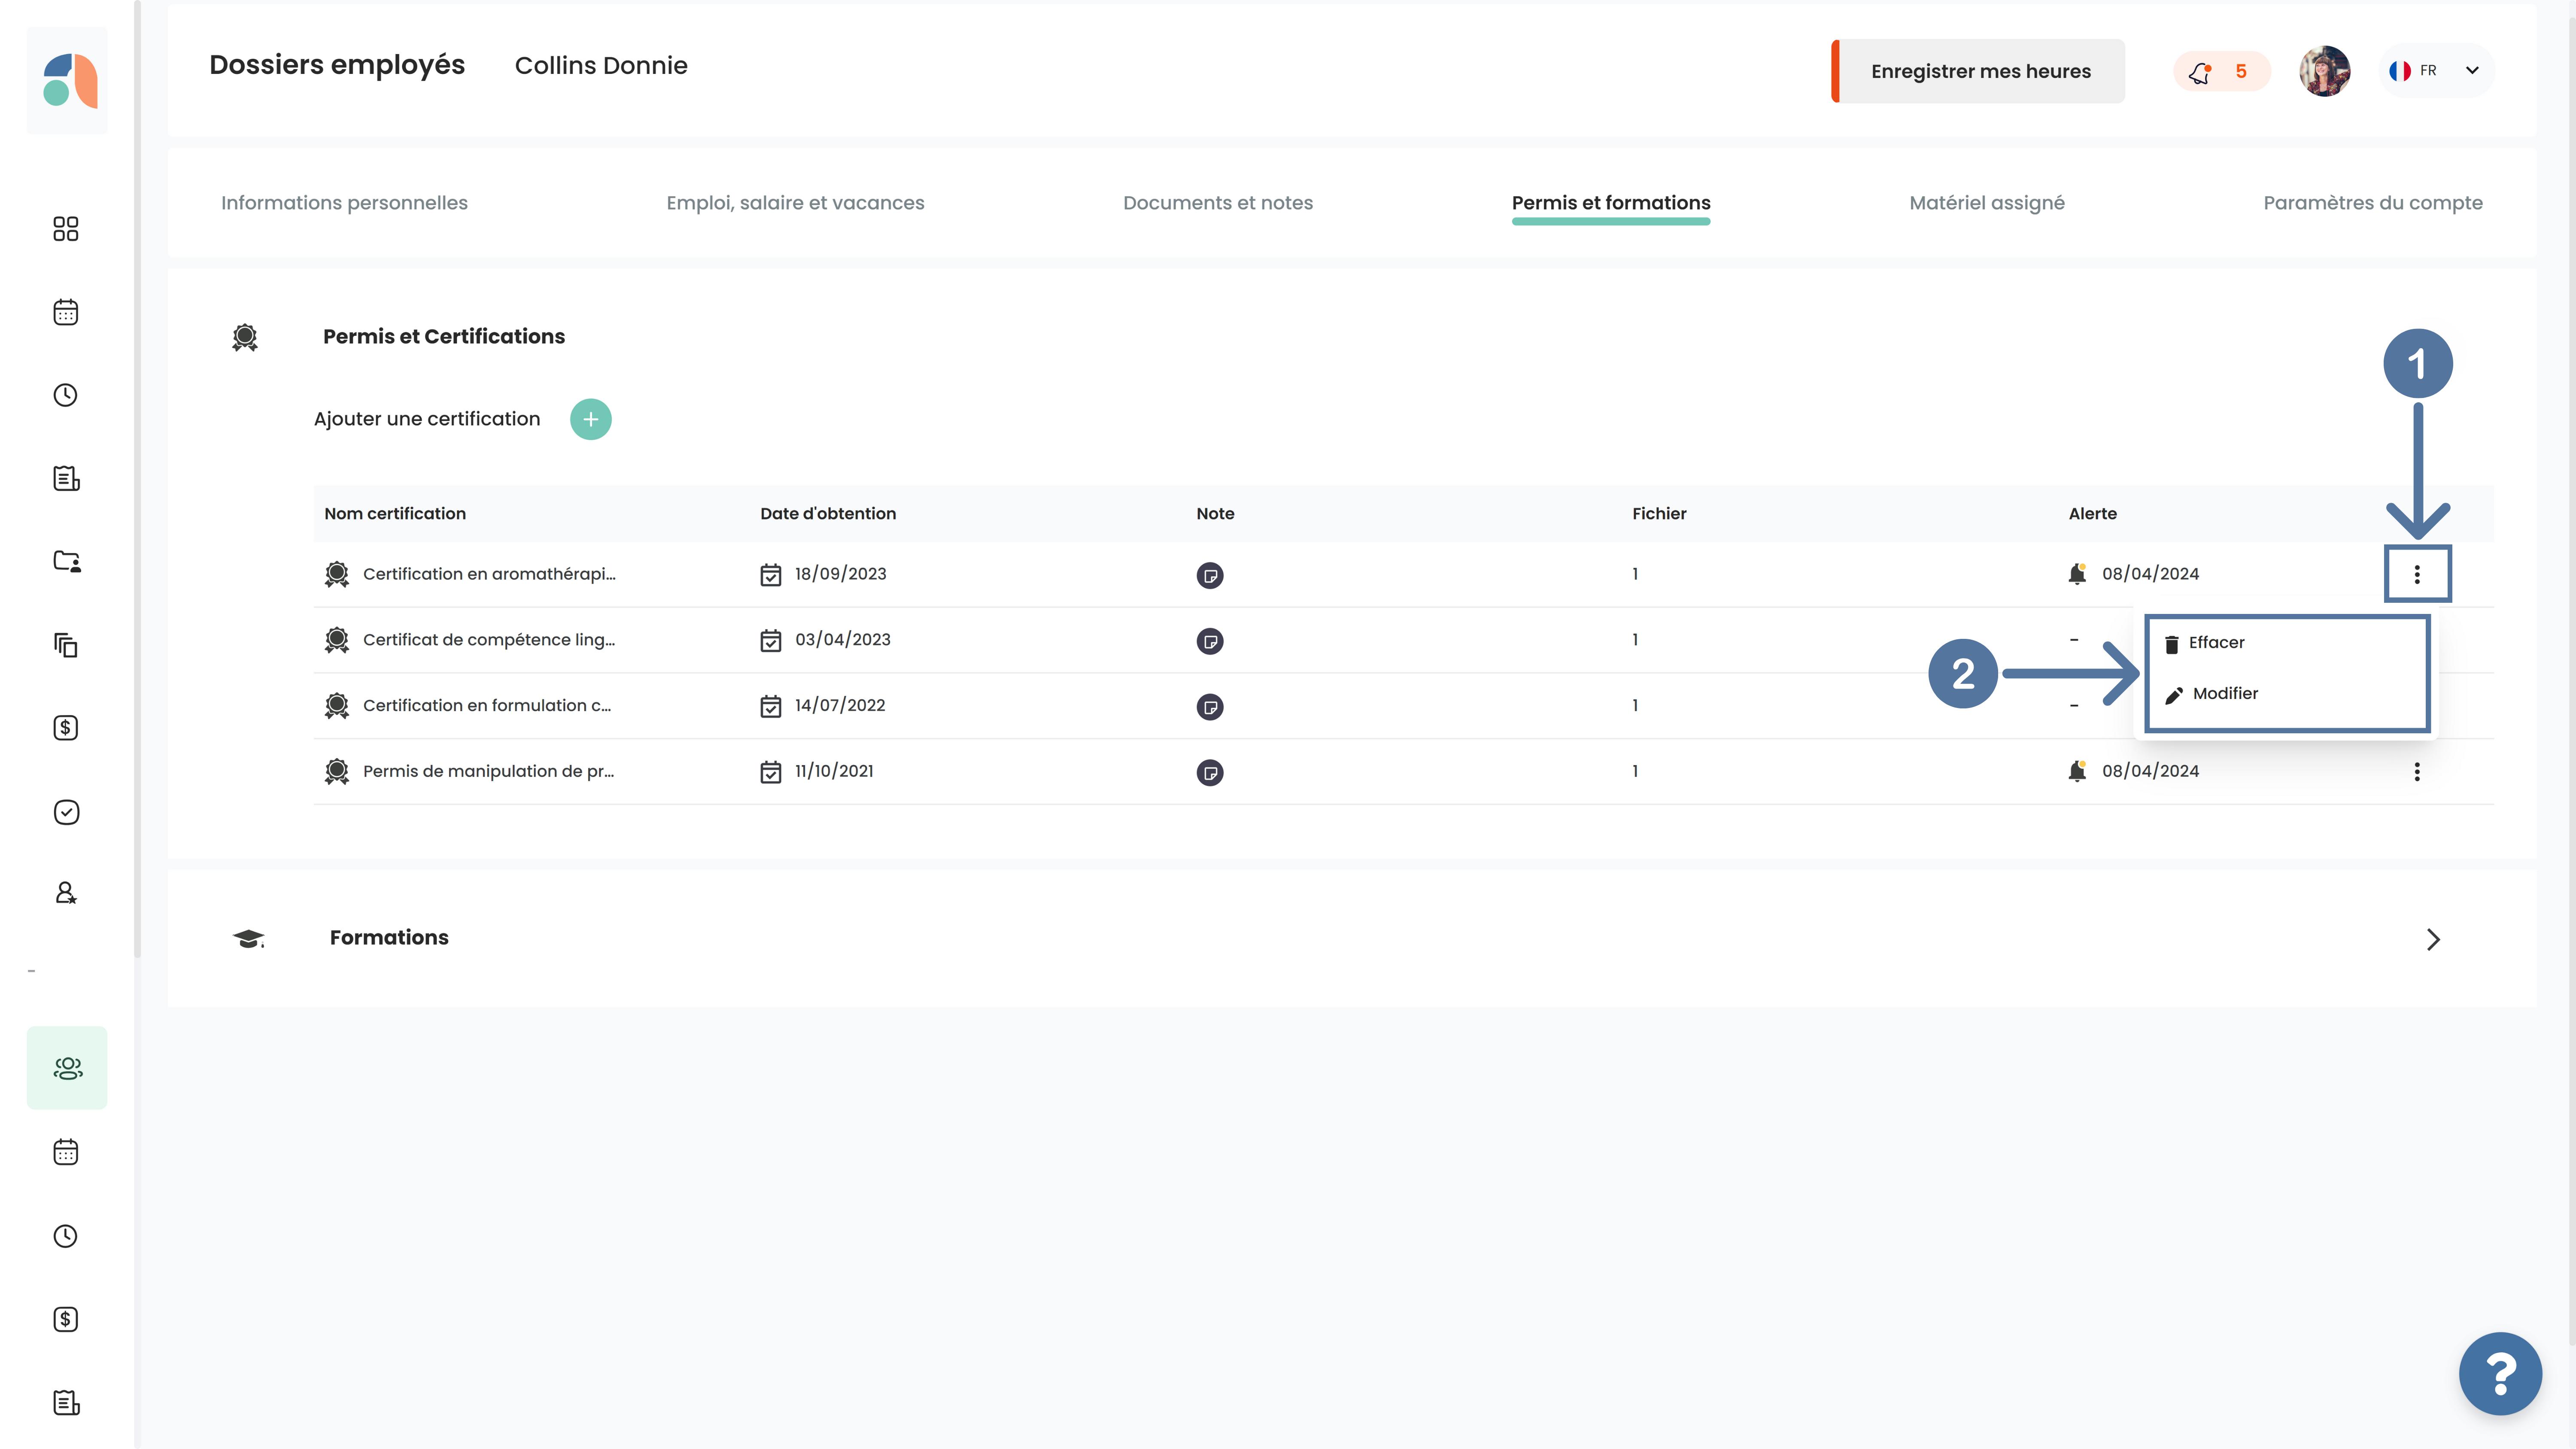Click the notifications bell showing 5
The image size is (2576, 1449).
(x=2221, y=71)
